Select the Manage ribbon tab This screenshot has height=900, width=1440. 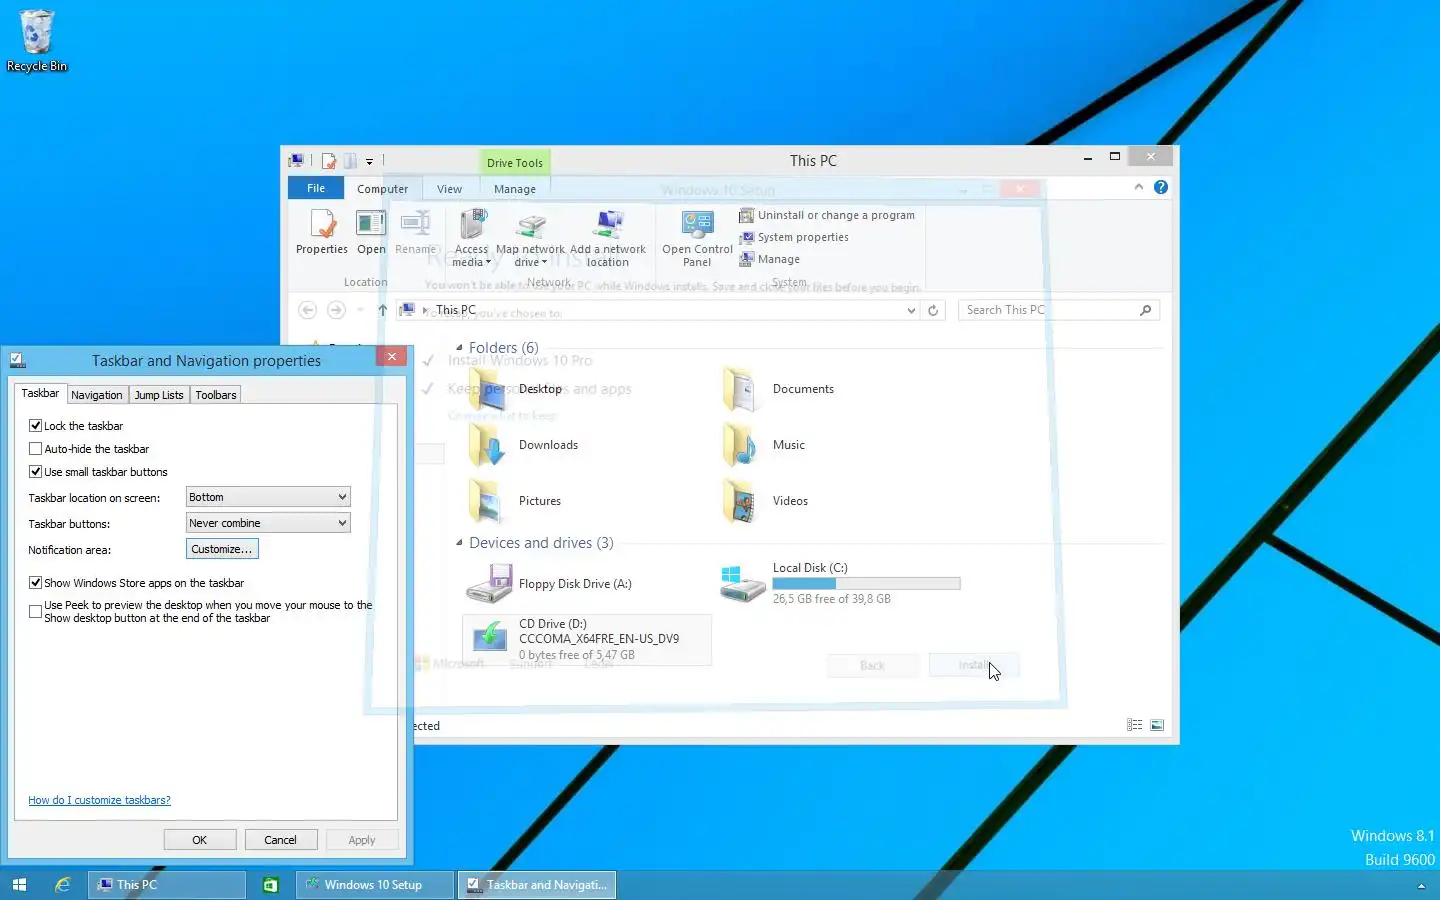[x=514, y=188]
